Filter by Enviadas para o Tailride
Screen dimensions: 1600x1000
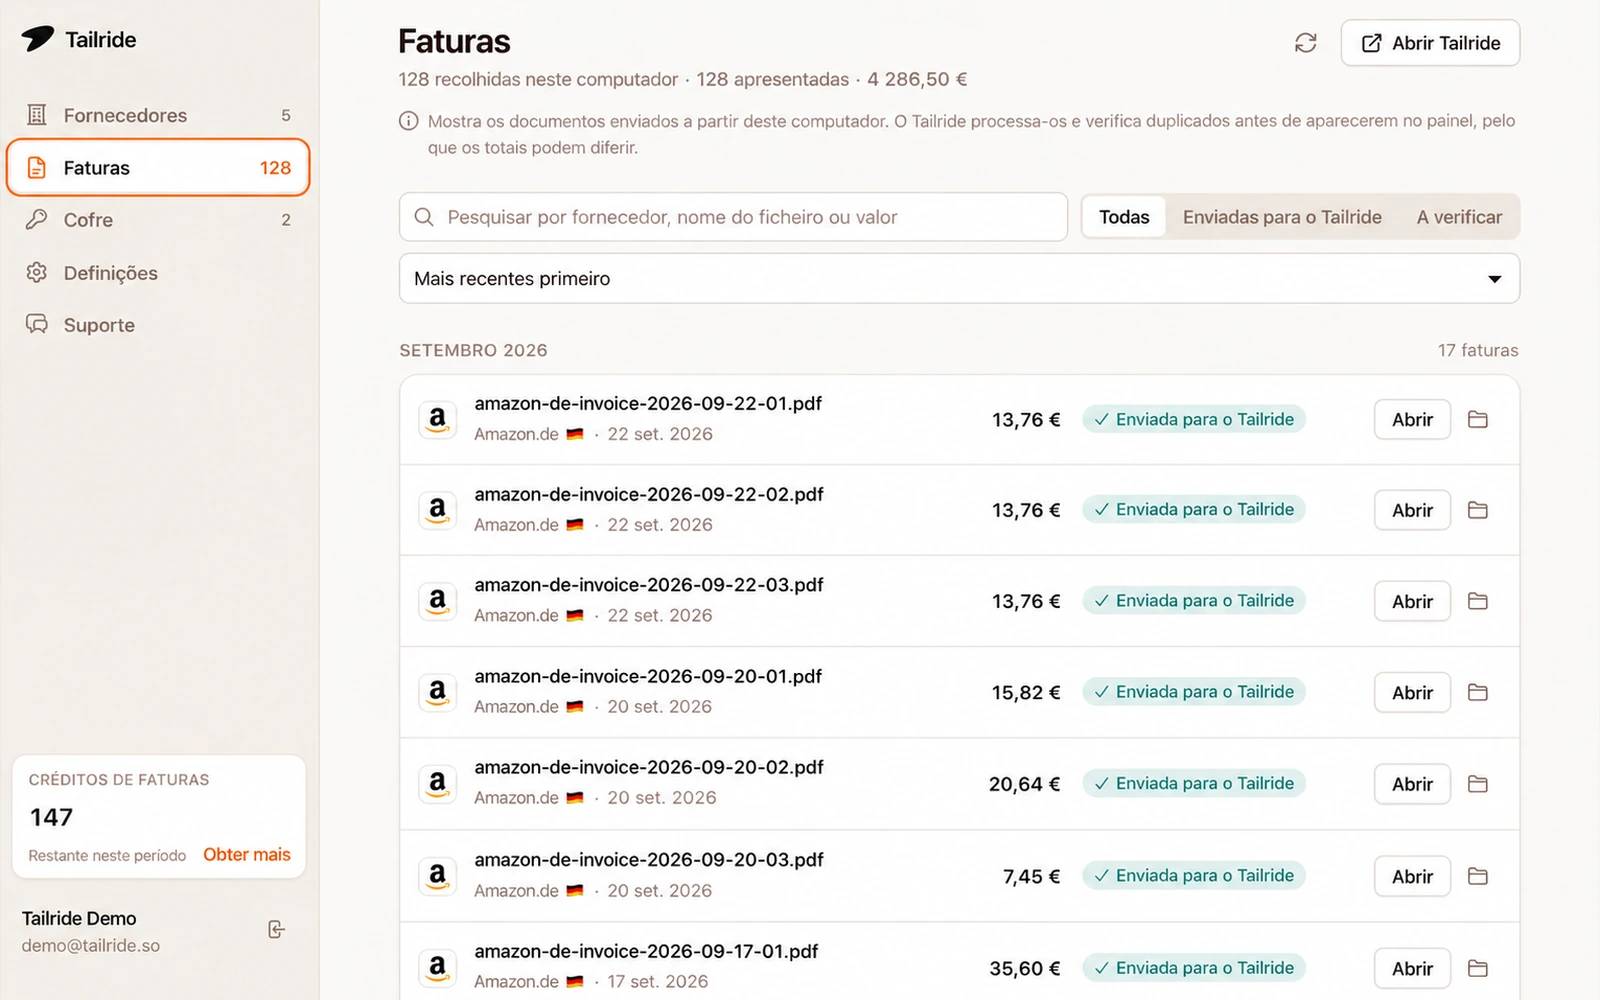pos(1282,217)
